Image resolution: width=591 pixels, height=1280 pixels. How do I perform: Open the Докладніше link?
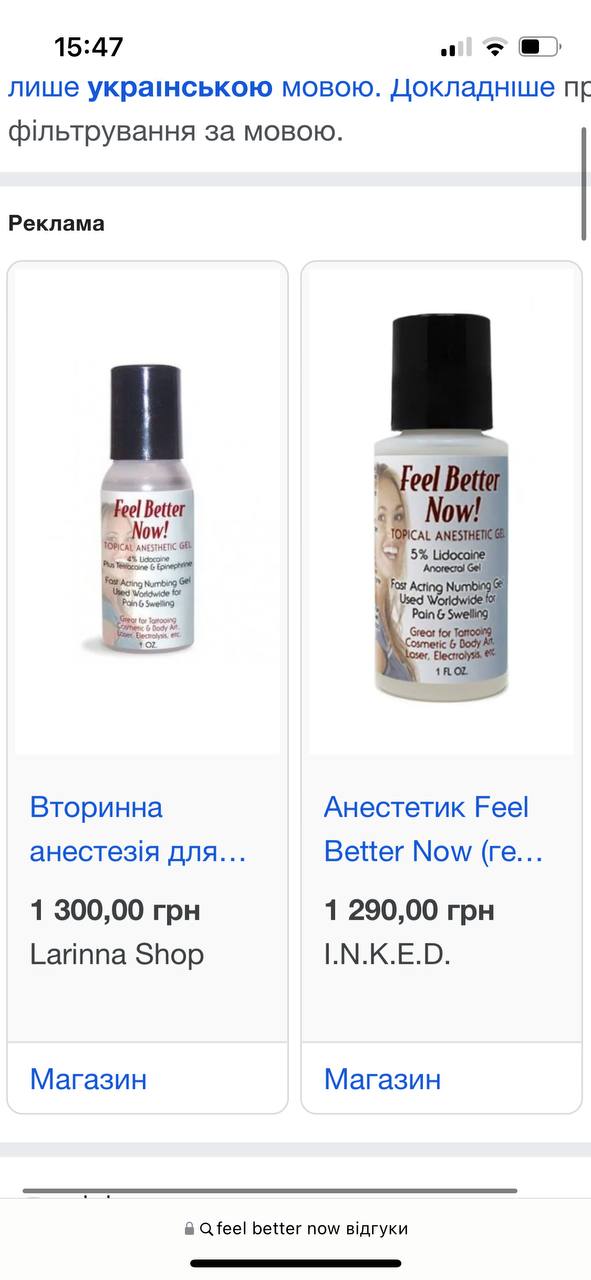472,87
